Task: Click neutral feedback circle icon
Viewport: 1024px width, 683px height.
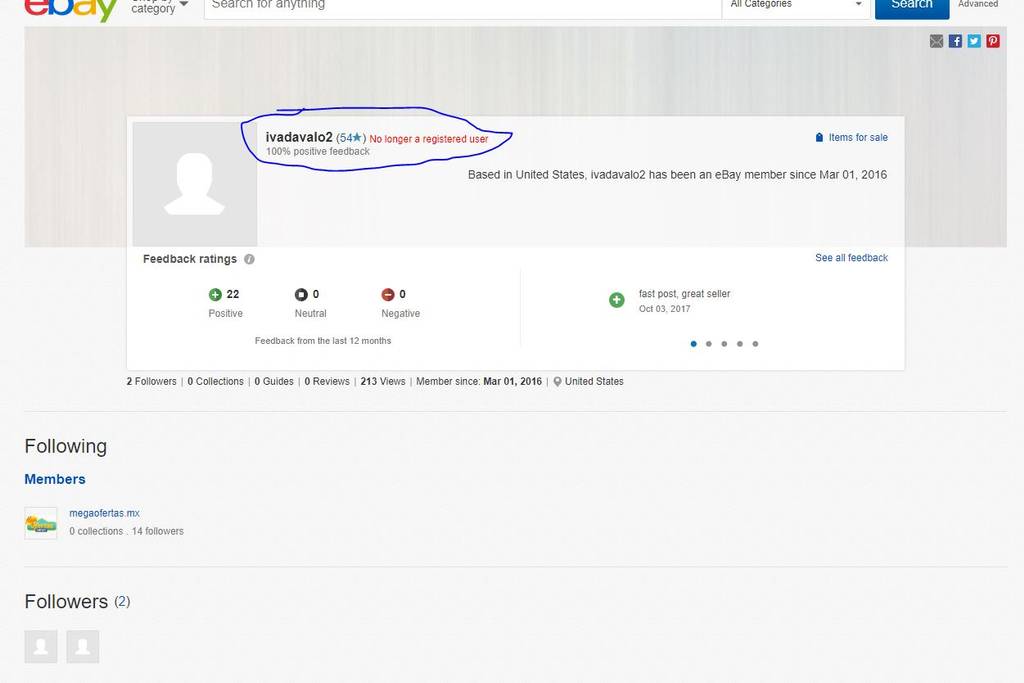Action: (301, 294)
